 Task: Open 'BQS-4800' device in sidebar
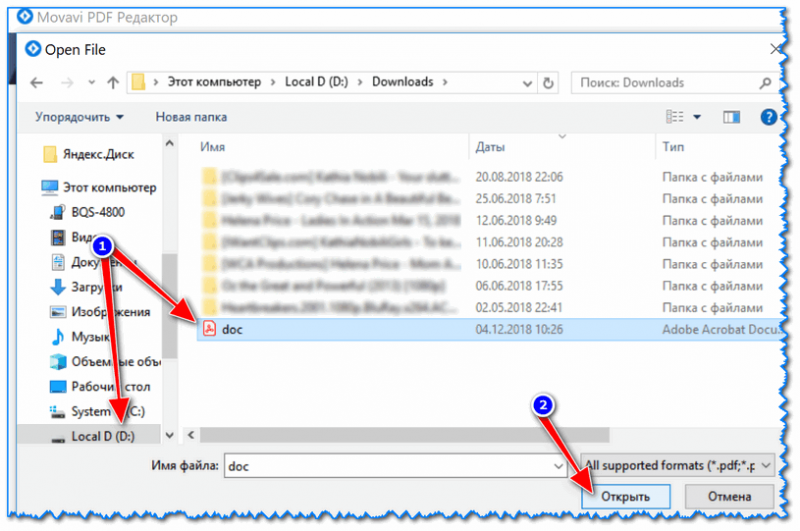pos(87,212)
